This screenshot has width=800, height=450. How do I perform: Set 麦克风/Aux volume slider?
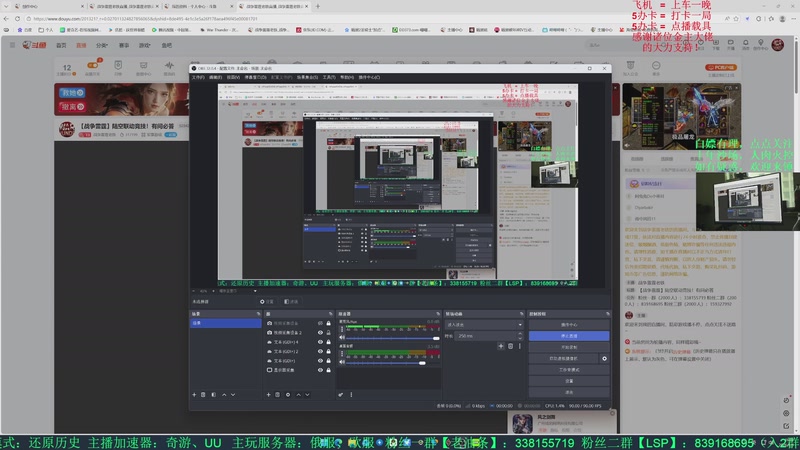pyautogui.click(x=393, y=338)
